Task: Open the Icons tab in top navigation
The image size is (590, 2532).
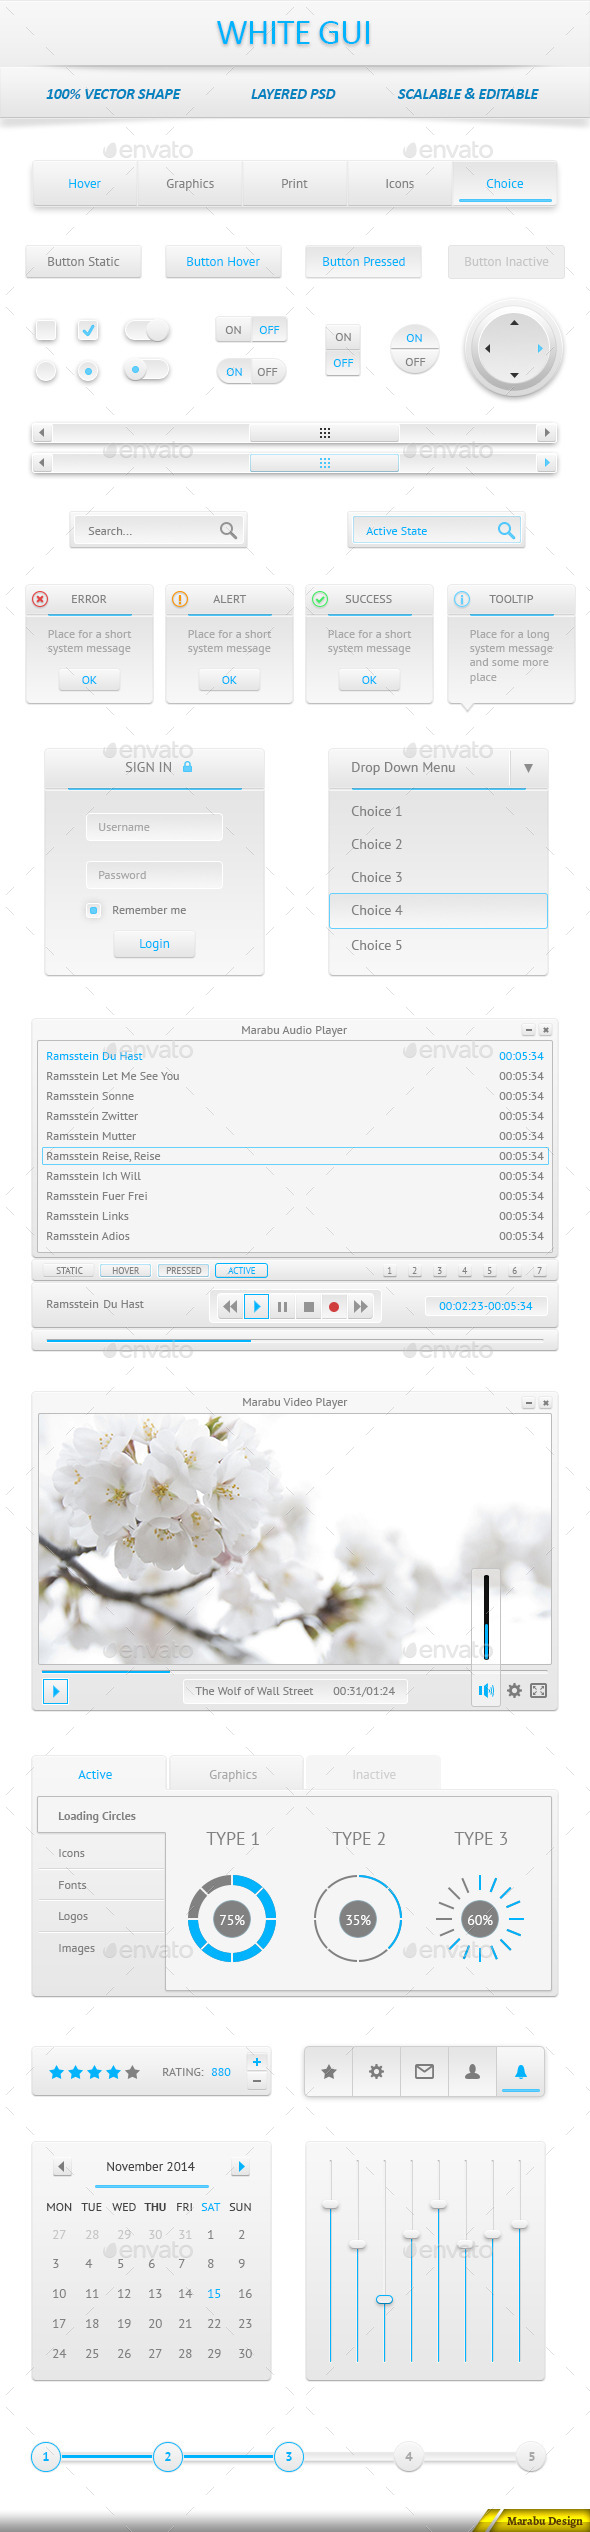Action: pos(399,183)
